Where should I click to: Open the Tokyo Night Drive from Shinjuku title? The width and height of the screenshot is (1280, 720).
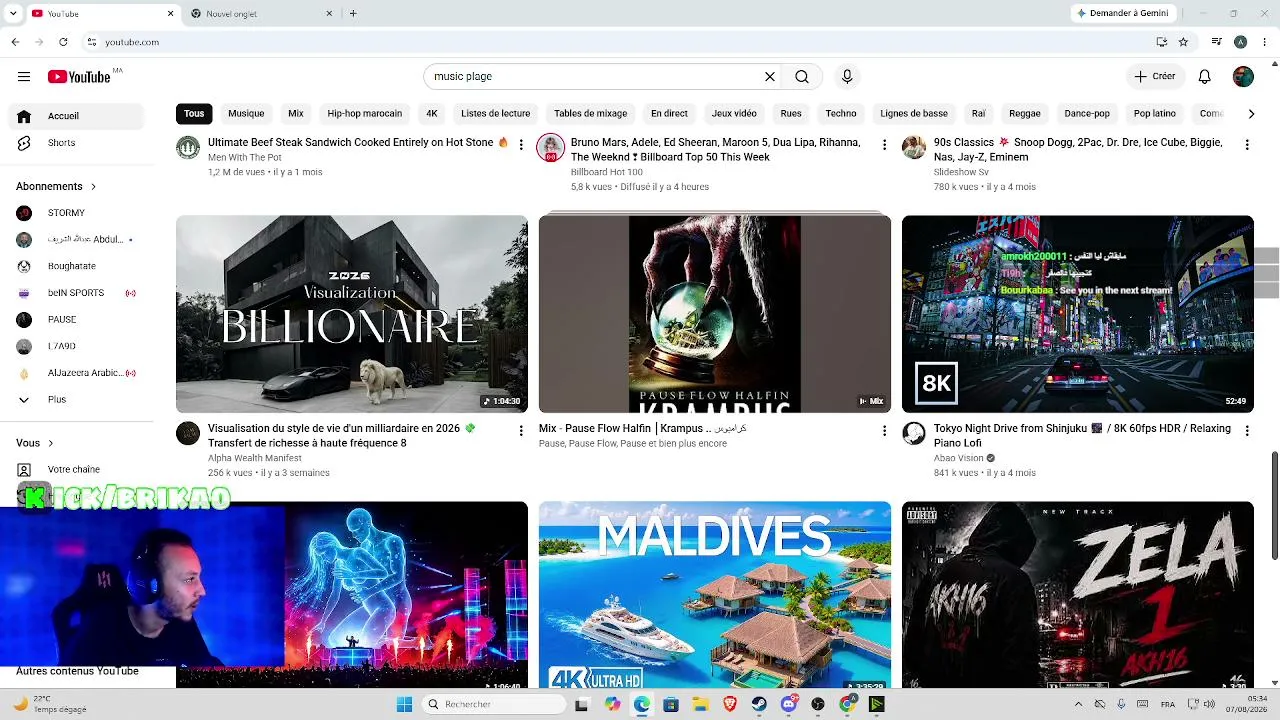coord(1082,435)
